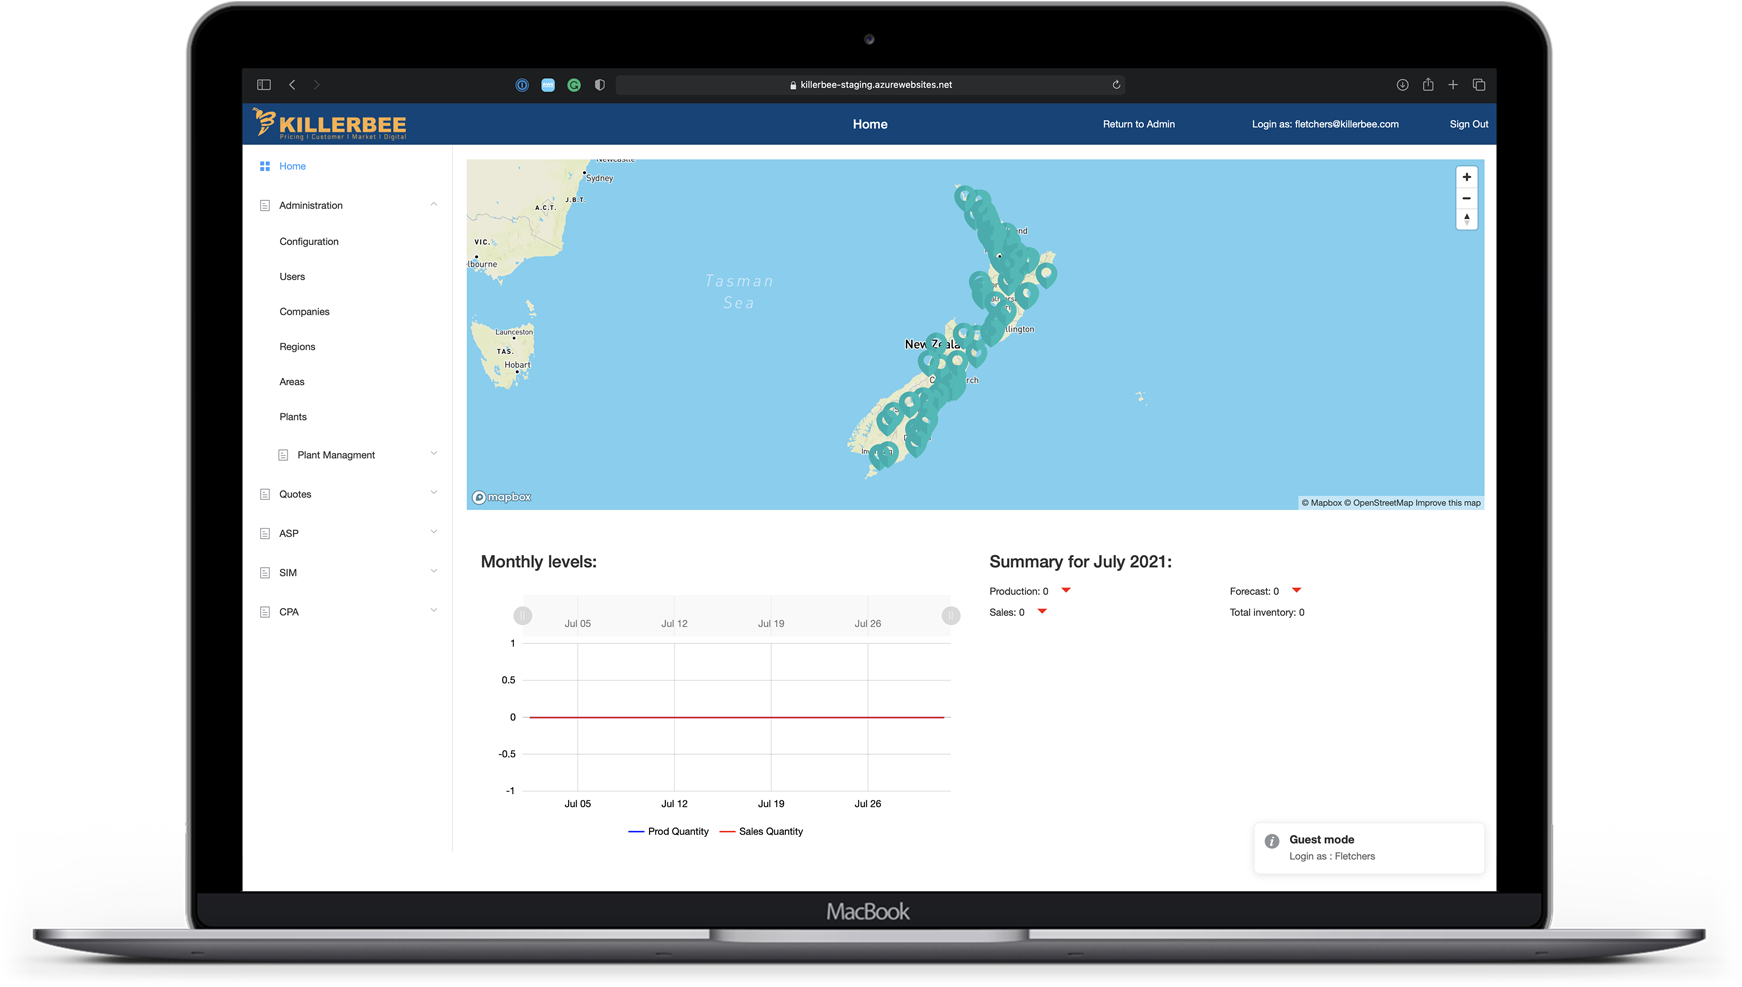Open the 1Password extension icon
The image size is (1742, 987).
coord(522,85)
